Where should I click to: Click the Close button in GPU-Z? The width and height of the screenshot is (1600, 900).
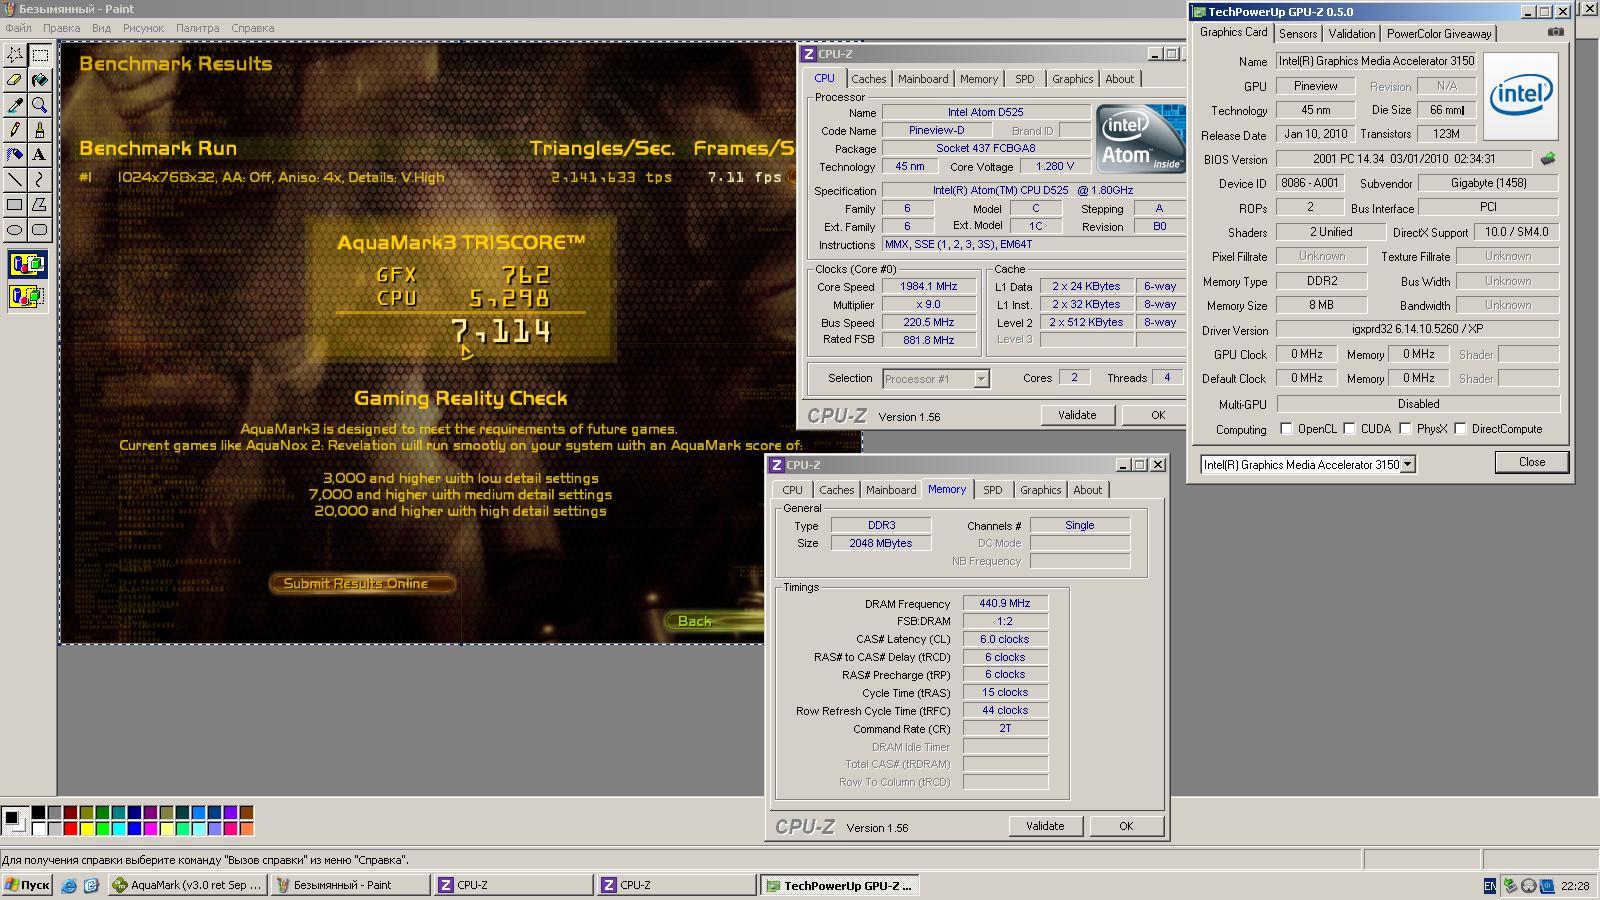(x=1531, y=462)
